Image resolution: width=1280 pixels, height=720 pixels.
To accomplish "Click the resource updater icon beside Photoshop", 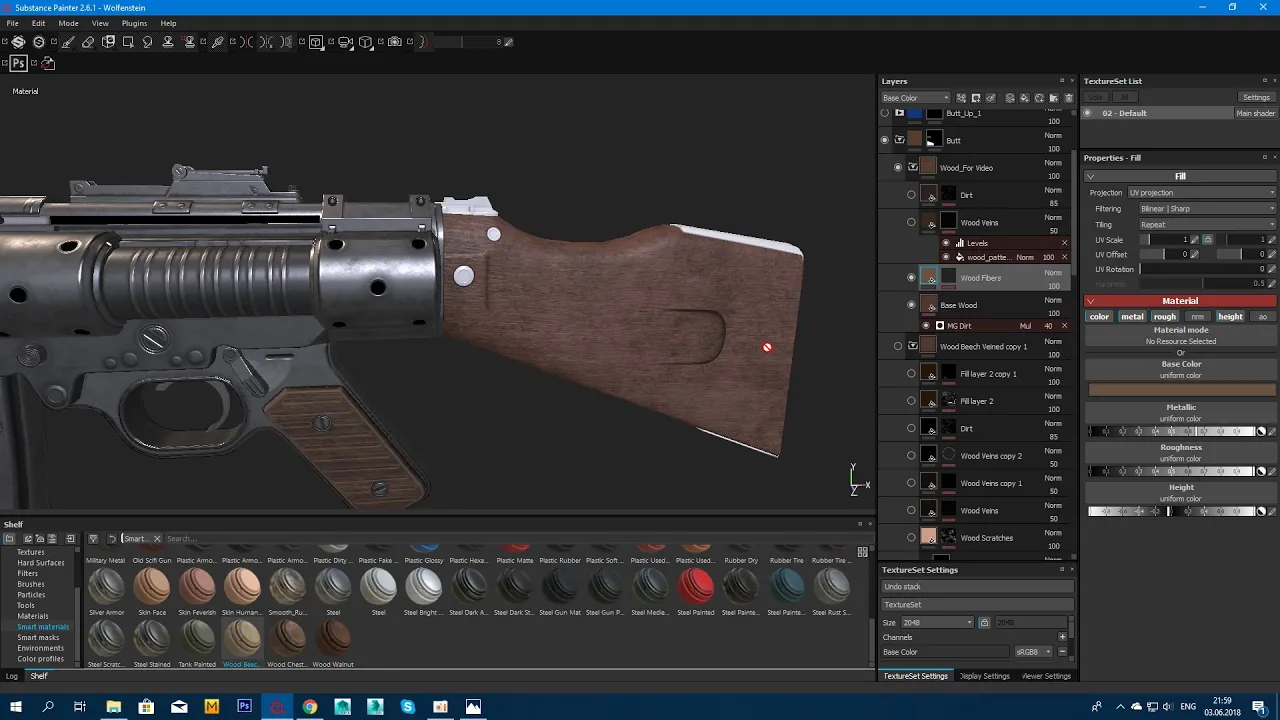I will point(47,63).
